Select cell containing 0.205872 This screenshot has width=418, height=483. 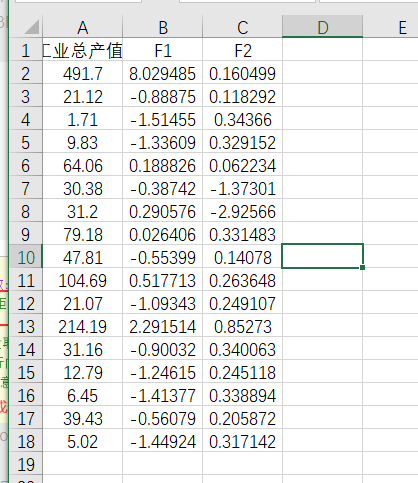point(243,418)
